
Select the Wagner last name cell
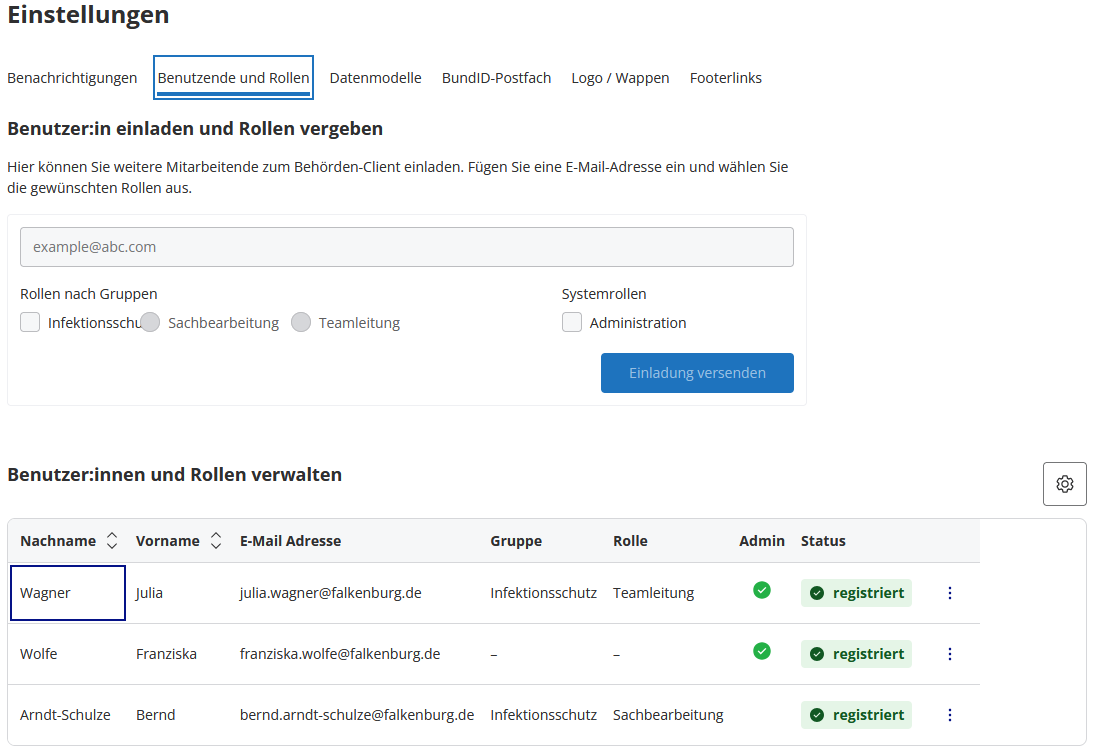point(67,593)
